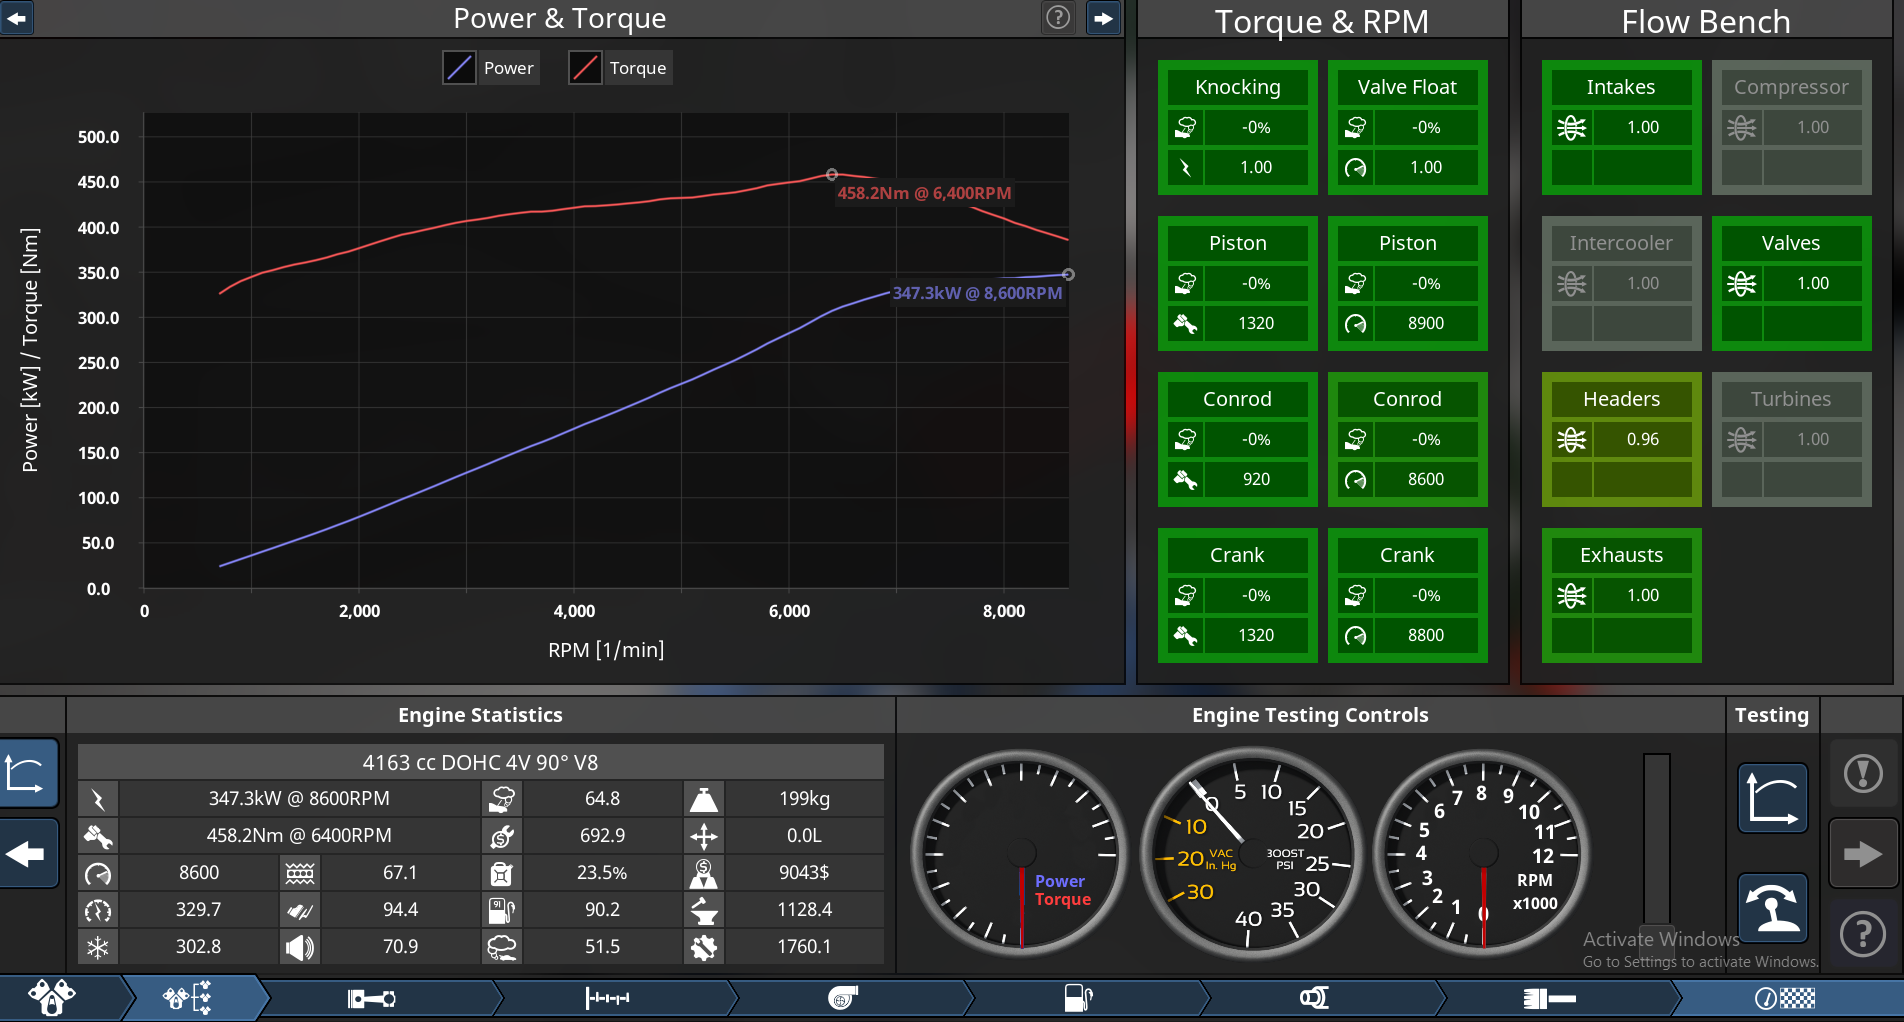Open the help question mark in the Power & Torque header
1904x1022 pixels.
tap(1058, 17)
